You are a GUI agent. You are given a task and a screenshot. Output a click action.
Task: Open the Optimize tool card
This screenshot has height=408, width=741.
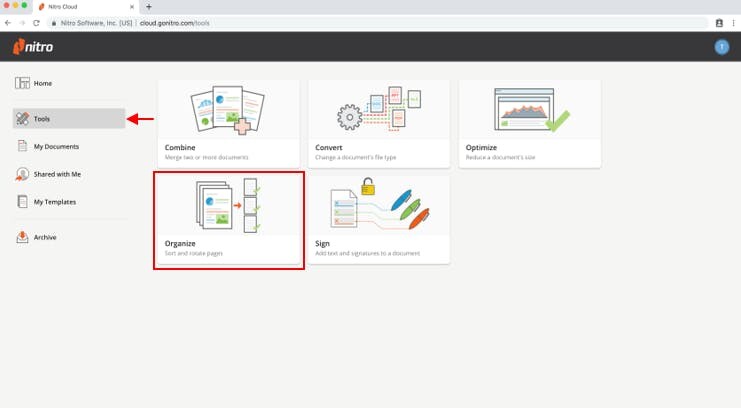(529, 123)
